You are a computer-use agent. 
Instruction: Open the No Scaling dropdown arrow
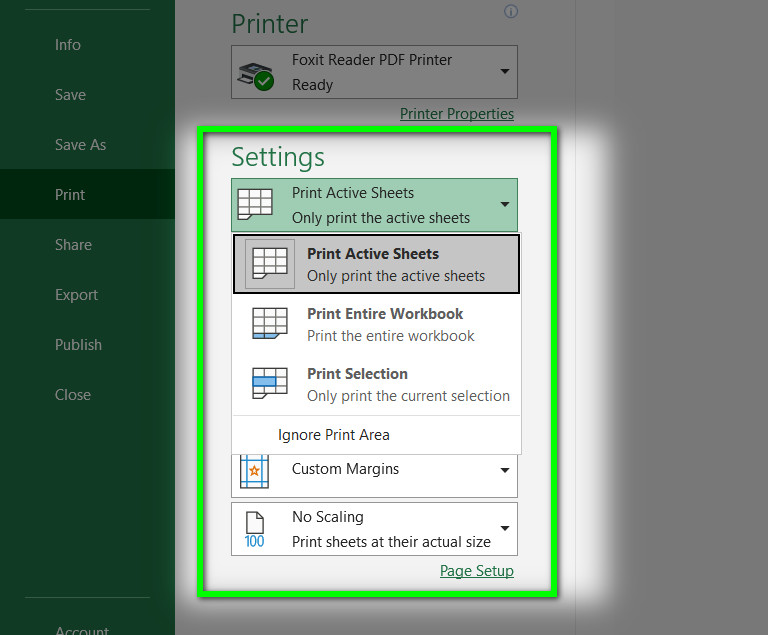coord(505,529)
